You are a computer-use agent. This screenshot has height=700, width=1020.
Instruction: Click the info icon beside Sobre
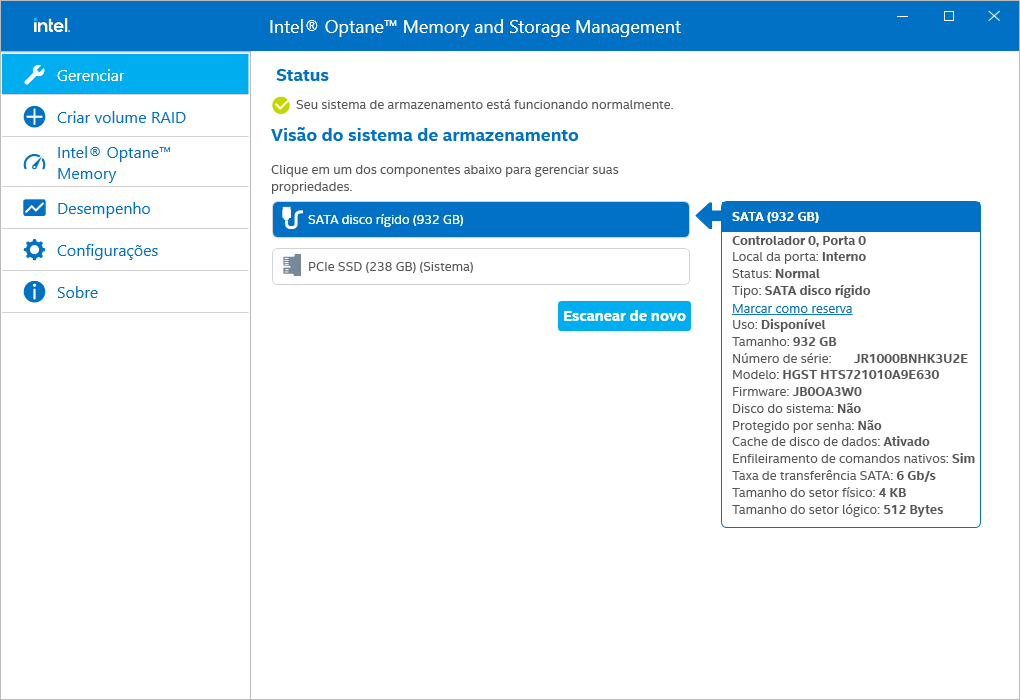(x=34, y=292)
